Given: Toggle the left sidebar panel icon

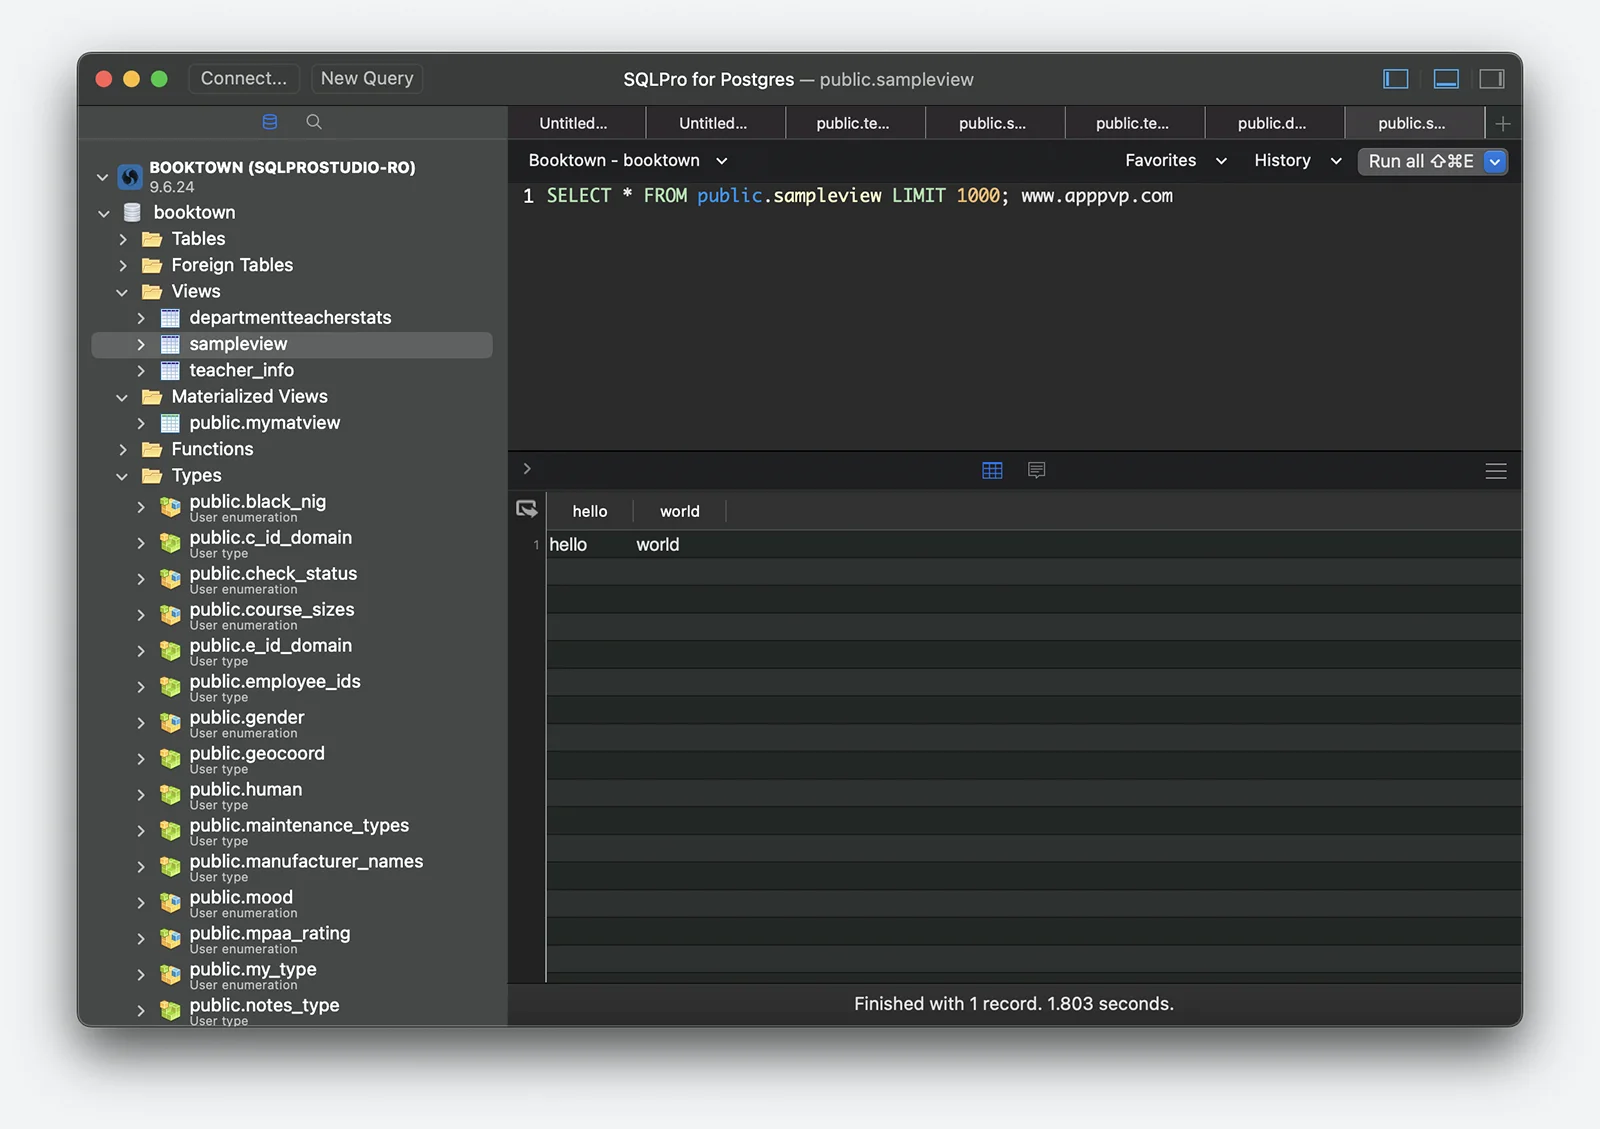Looking at the screenshot, I should [1396, 79].
